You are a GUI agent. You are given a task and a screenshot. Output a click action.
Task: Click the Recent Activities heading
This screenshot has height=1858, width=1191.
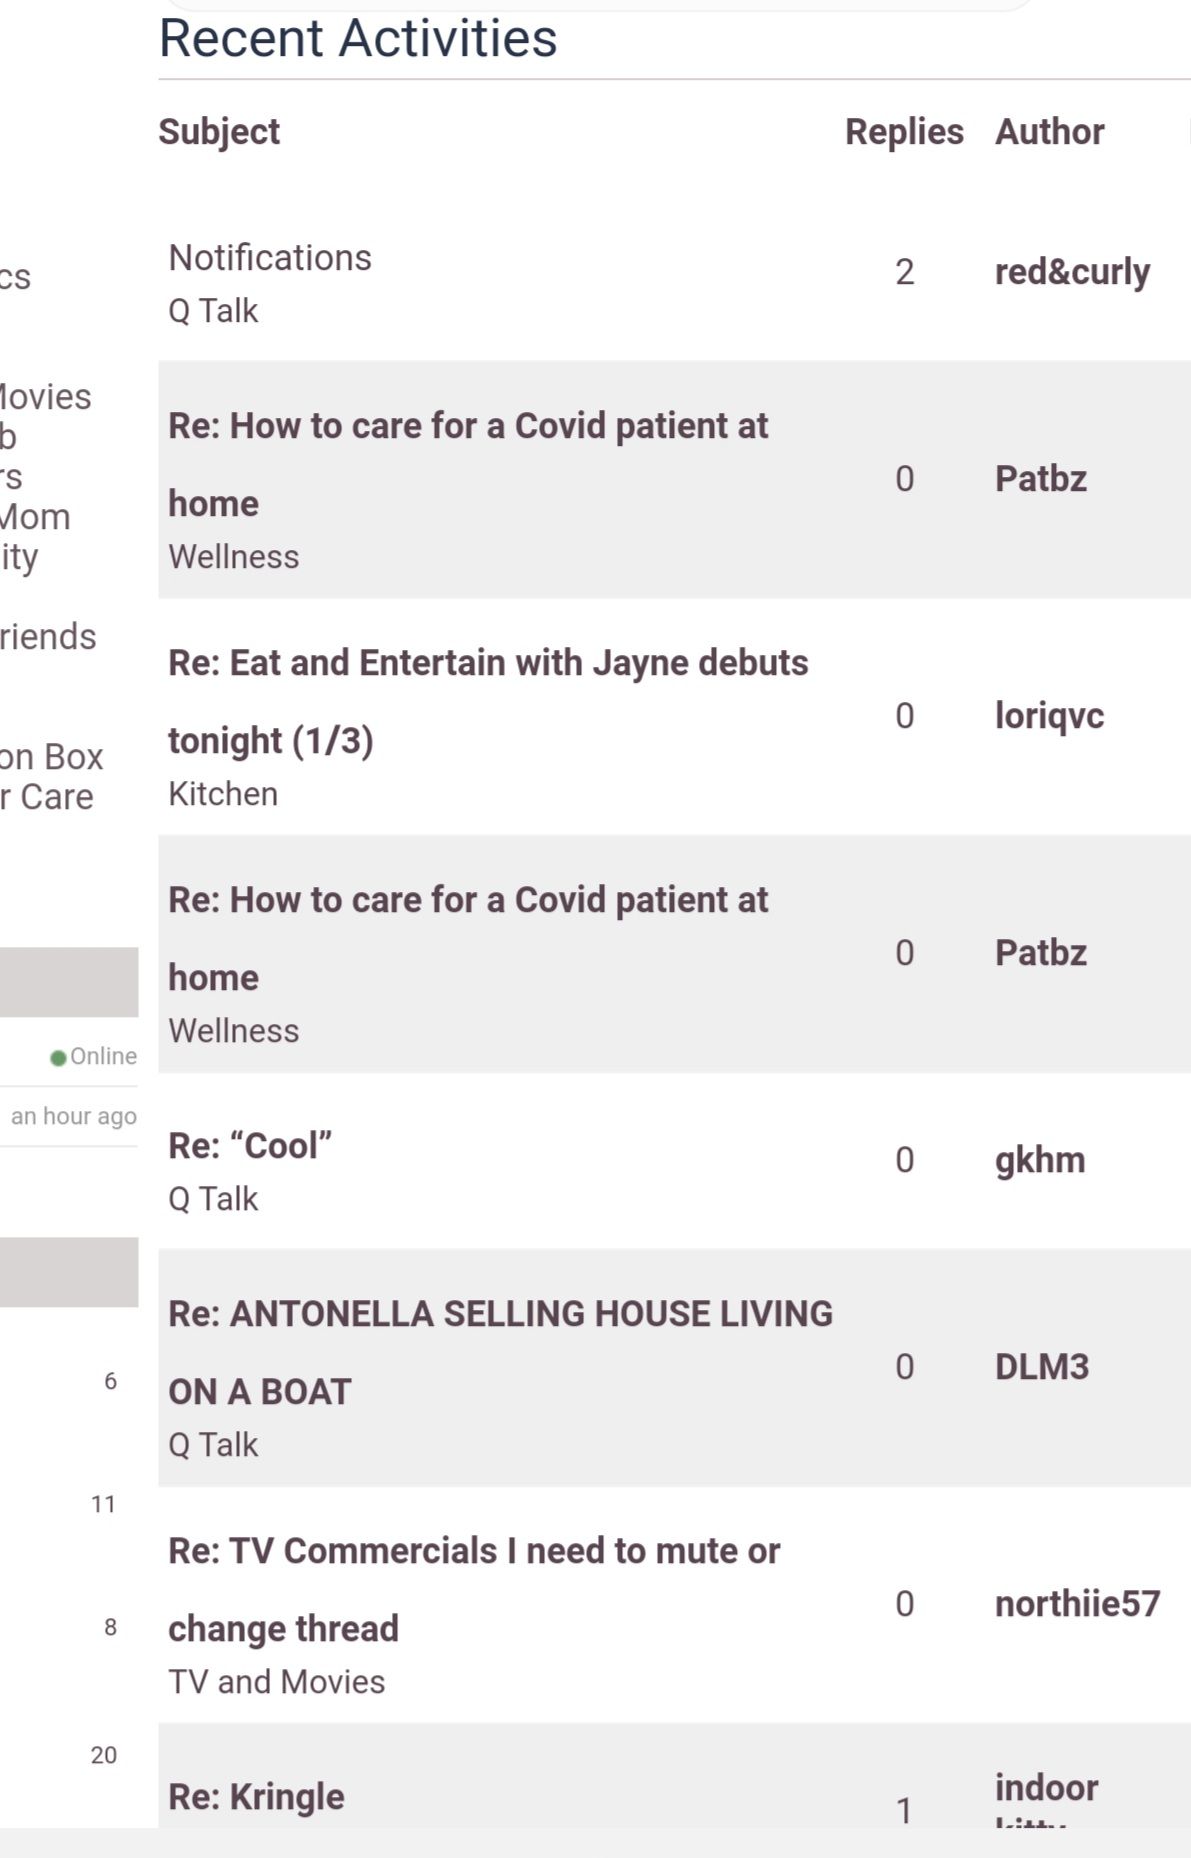click(358, 39)
